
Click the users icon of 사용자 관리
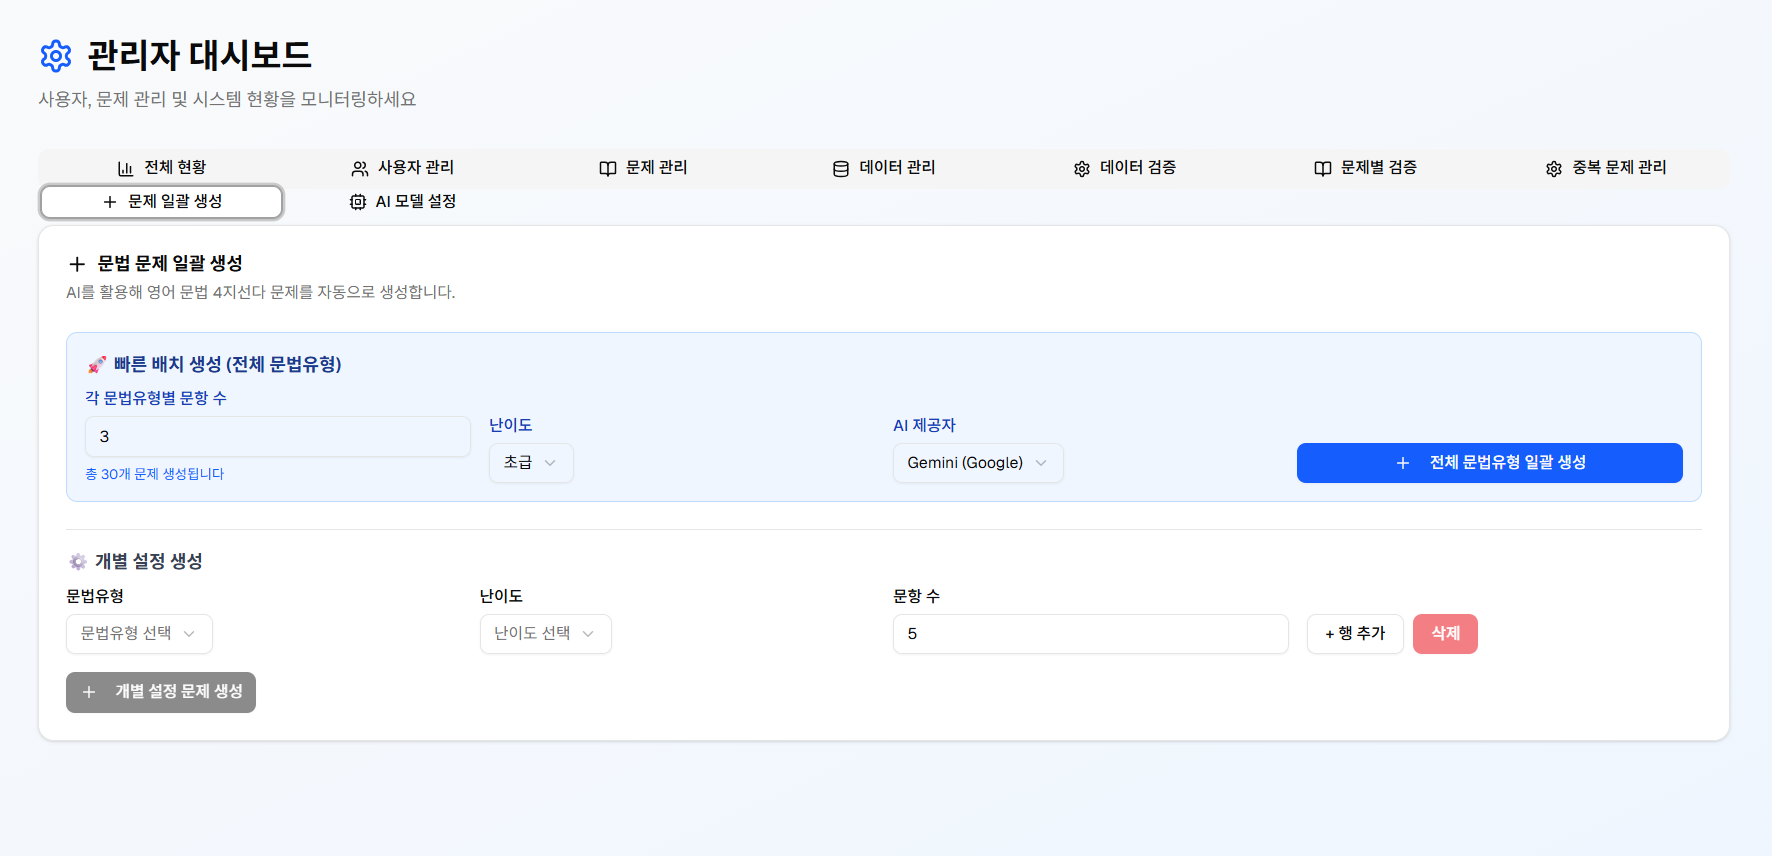[360, 168]
